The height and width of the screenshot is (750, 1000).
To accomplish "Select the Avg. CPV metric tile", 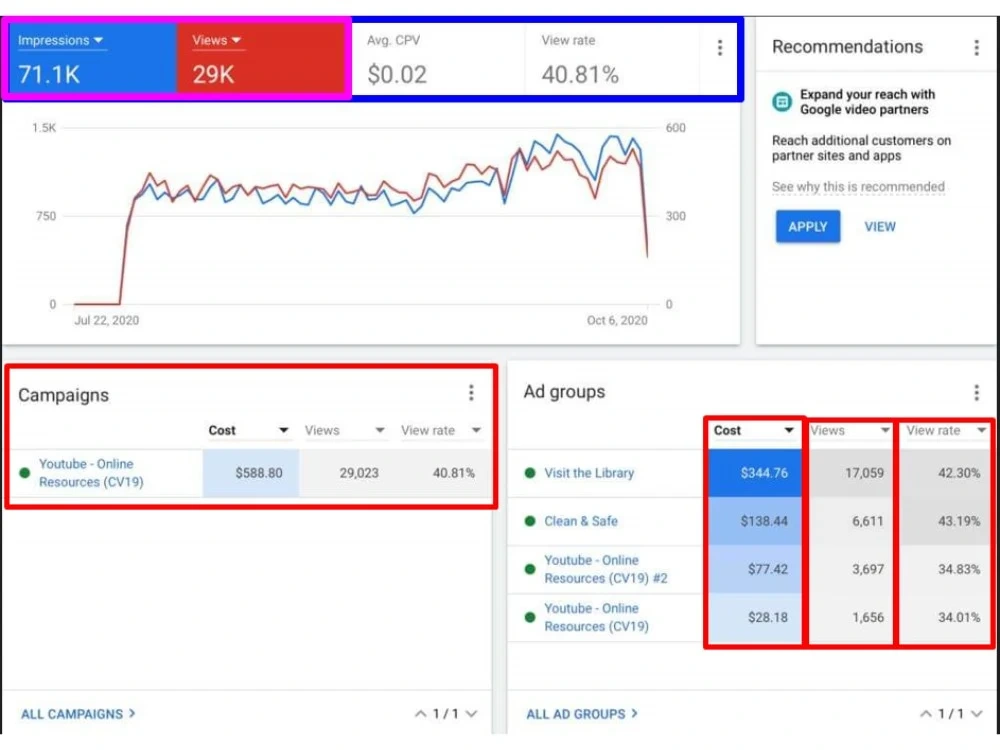I will tap(438, 59).
